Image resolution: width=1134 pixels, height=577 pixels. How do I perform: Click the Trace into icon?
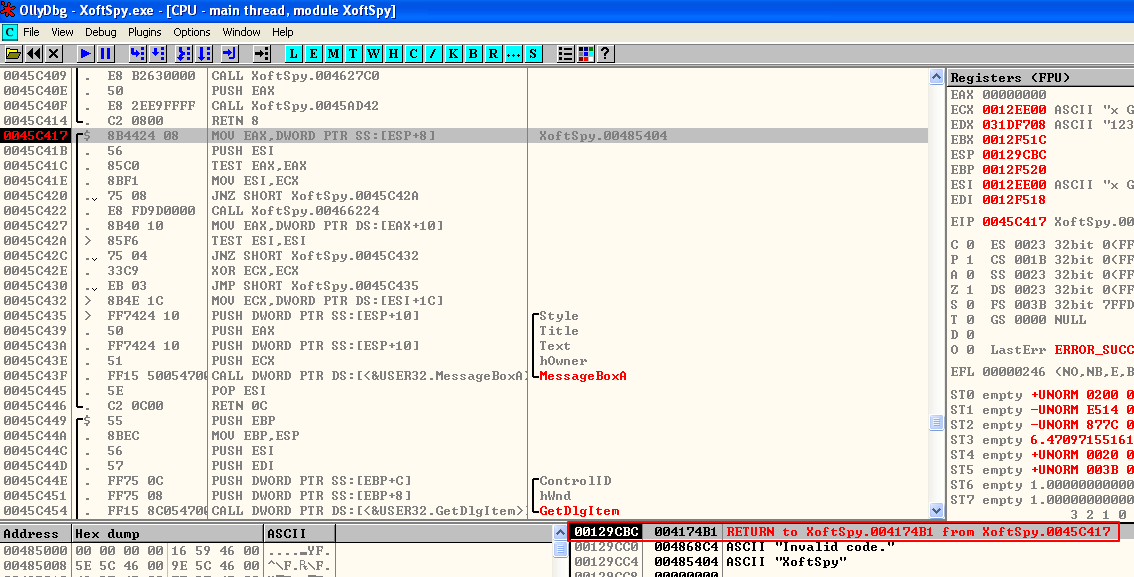click(184, 54)
